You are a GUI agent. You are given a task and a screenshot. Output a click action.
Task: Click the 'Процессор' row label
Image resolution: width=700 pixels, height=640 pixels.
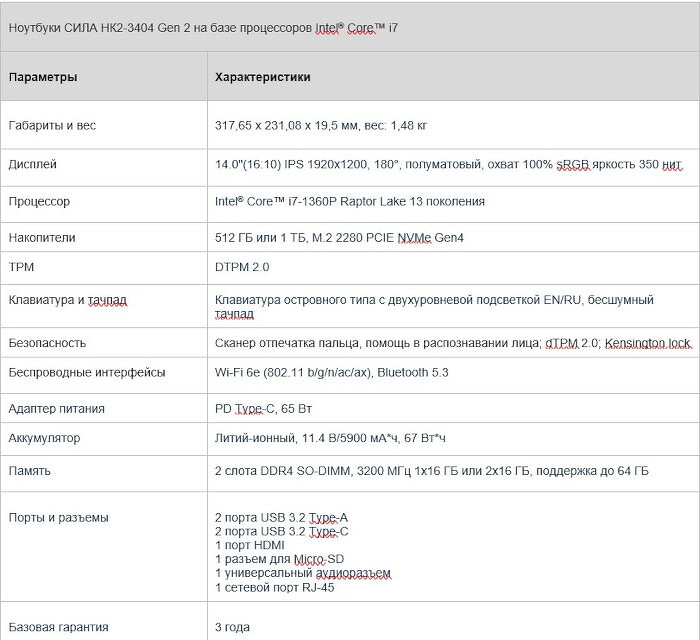click(x=39, y=201)
